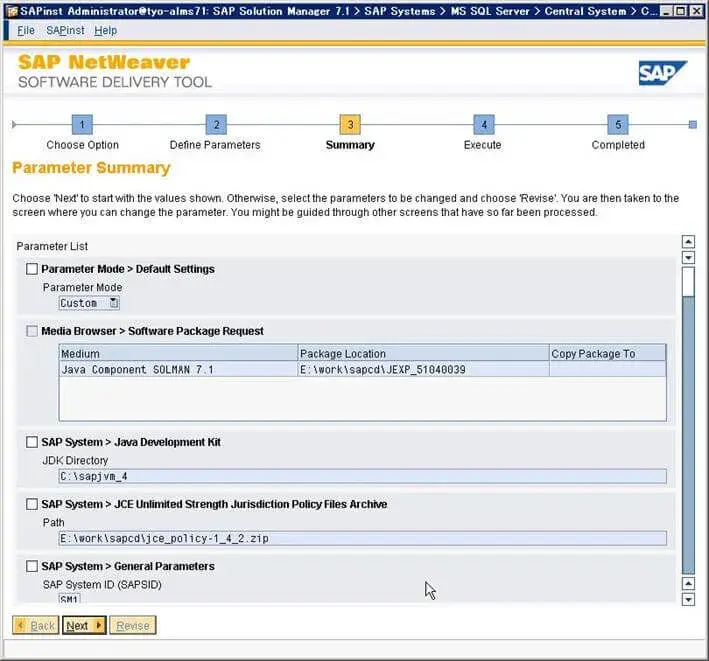Click the SAPinst title bar application icon
The height and width of the screenshot is (661, 709).
[x=12, y=11]
